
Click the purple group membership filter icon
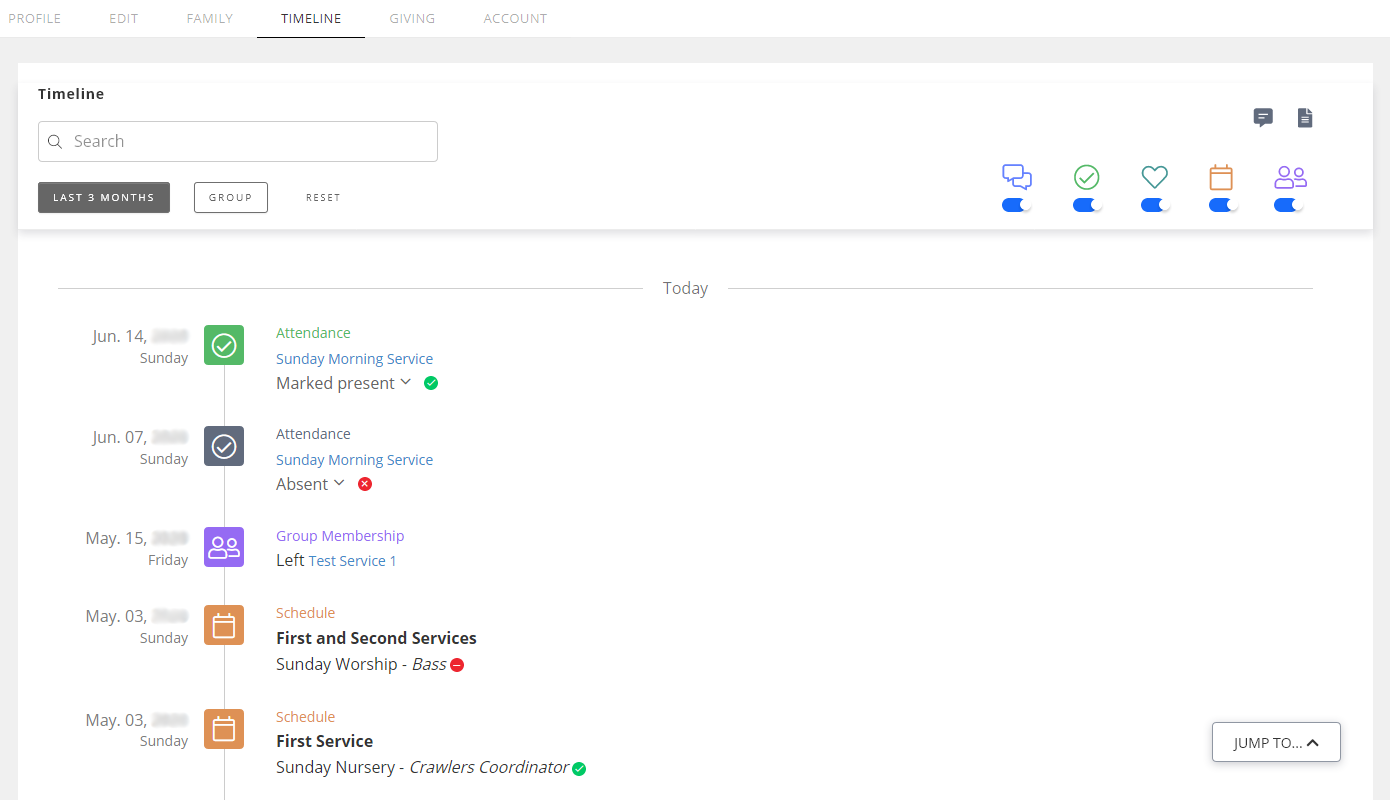[1290, 178]
